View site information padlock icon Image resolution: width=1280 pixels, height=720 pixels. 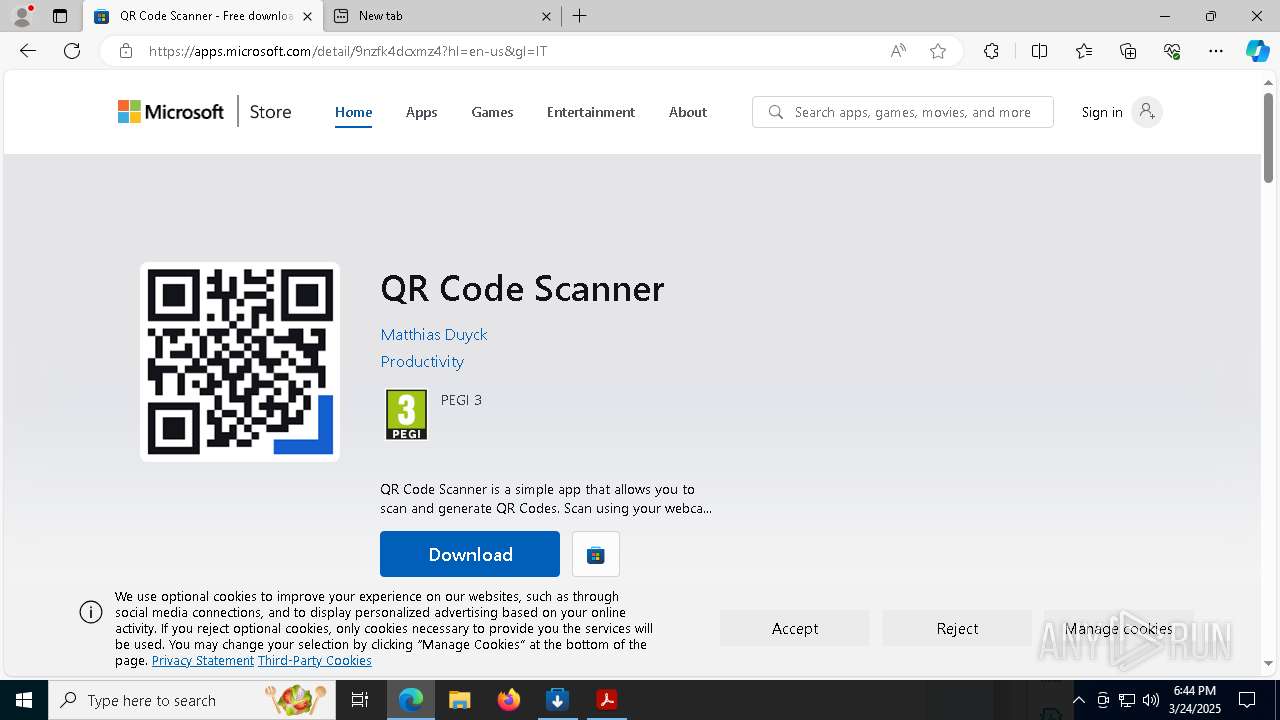tap(126, 51)
